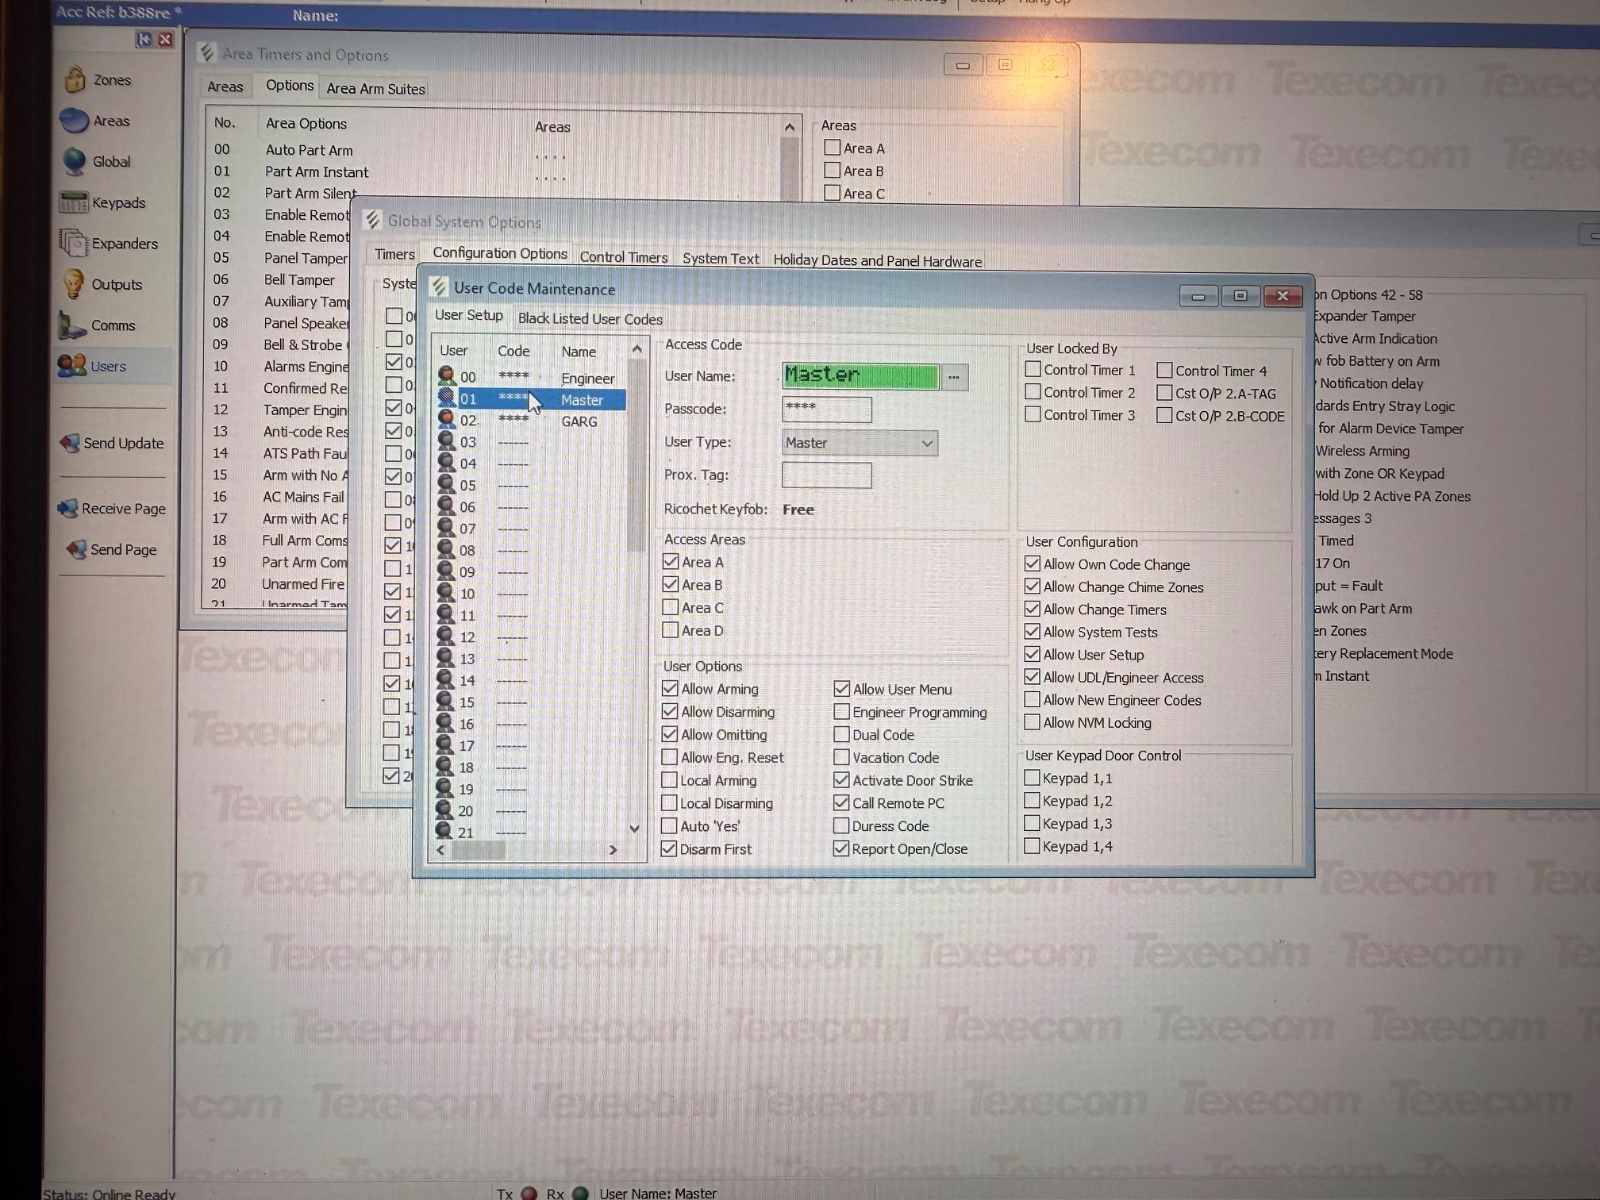Switch to Black Listed User Codes tab
Image resolution: width=1600 pixels, height=1200 pixels.
click(x=590, y=319)
